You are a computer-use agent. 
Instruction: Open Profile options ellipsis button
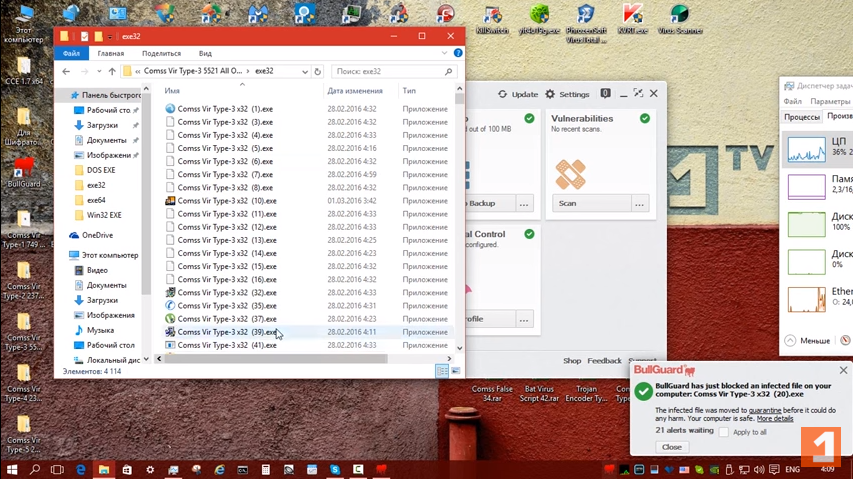(x=523, y=319)
